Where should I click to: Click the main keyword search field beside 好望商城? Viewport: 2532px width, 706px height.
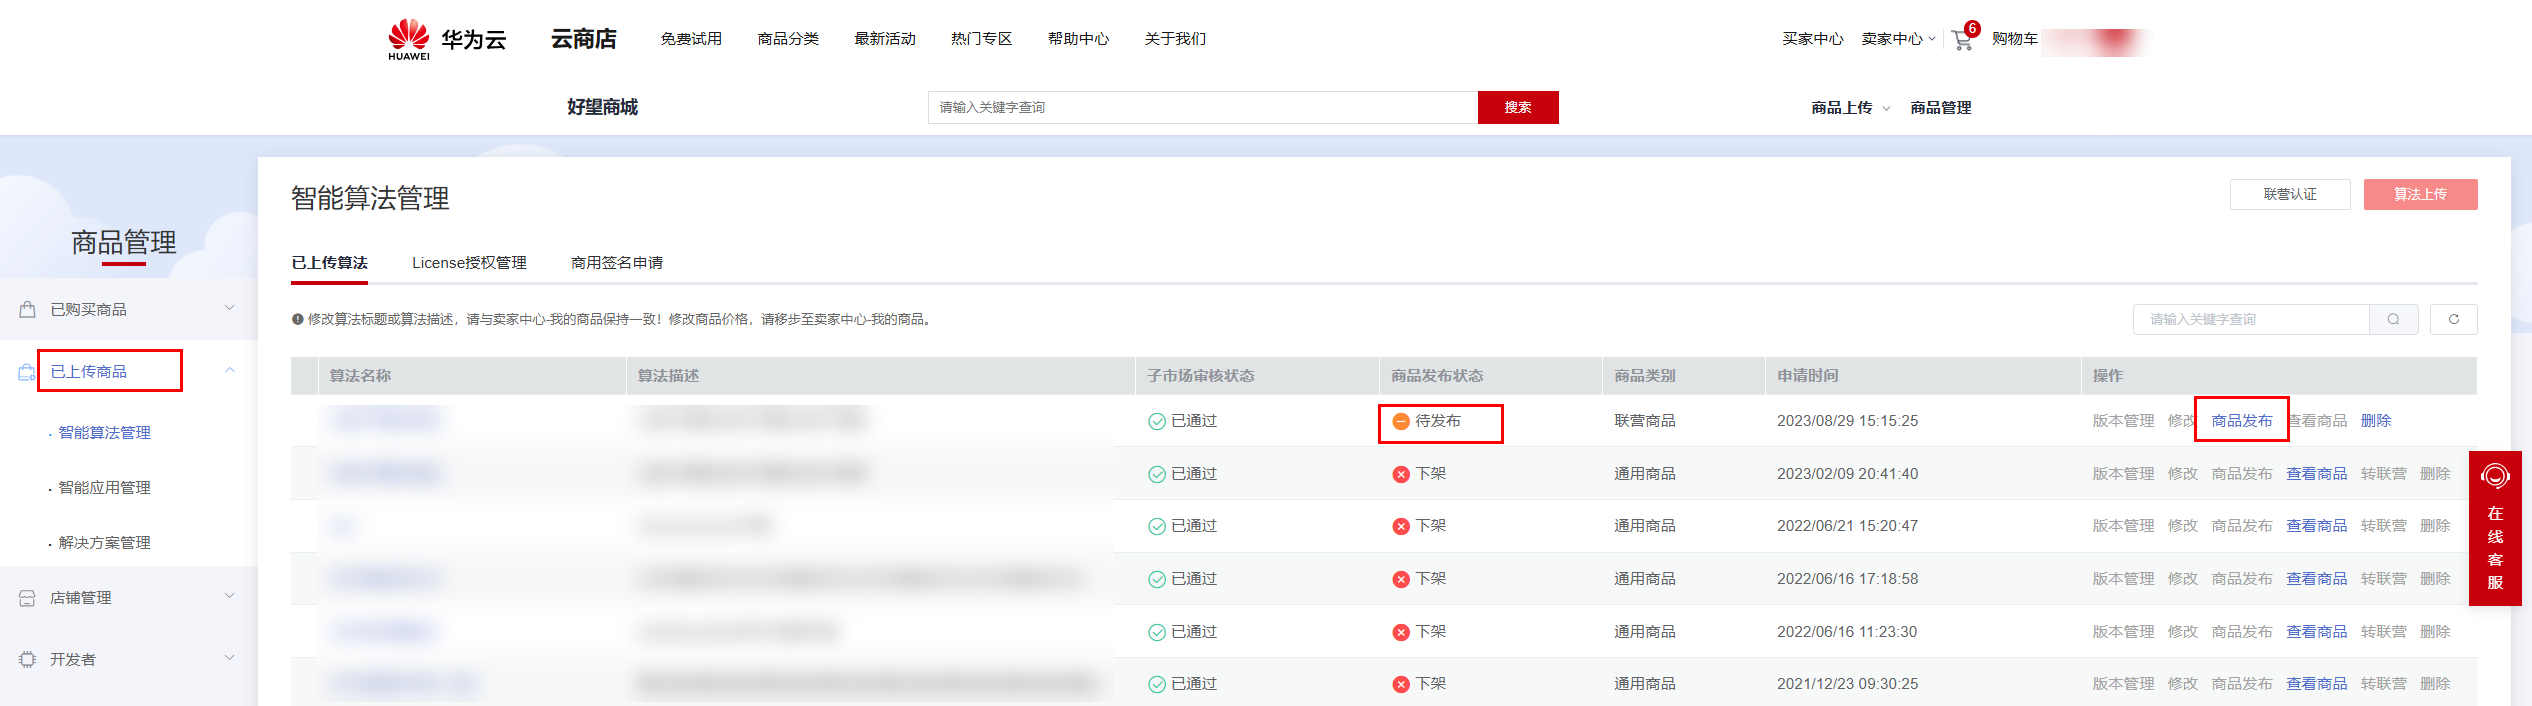1202,108
